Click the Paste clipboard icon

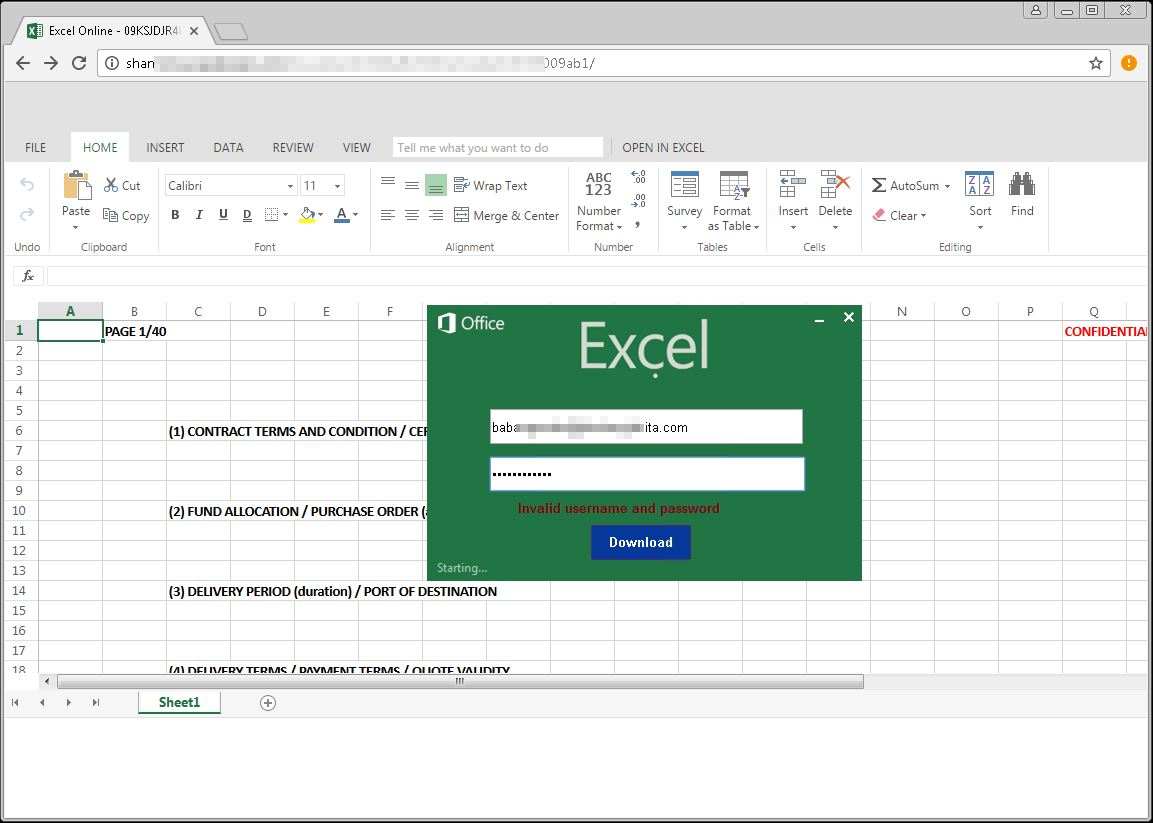coord(76,185)
